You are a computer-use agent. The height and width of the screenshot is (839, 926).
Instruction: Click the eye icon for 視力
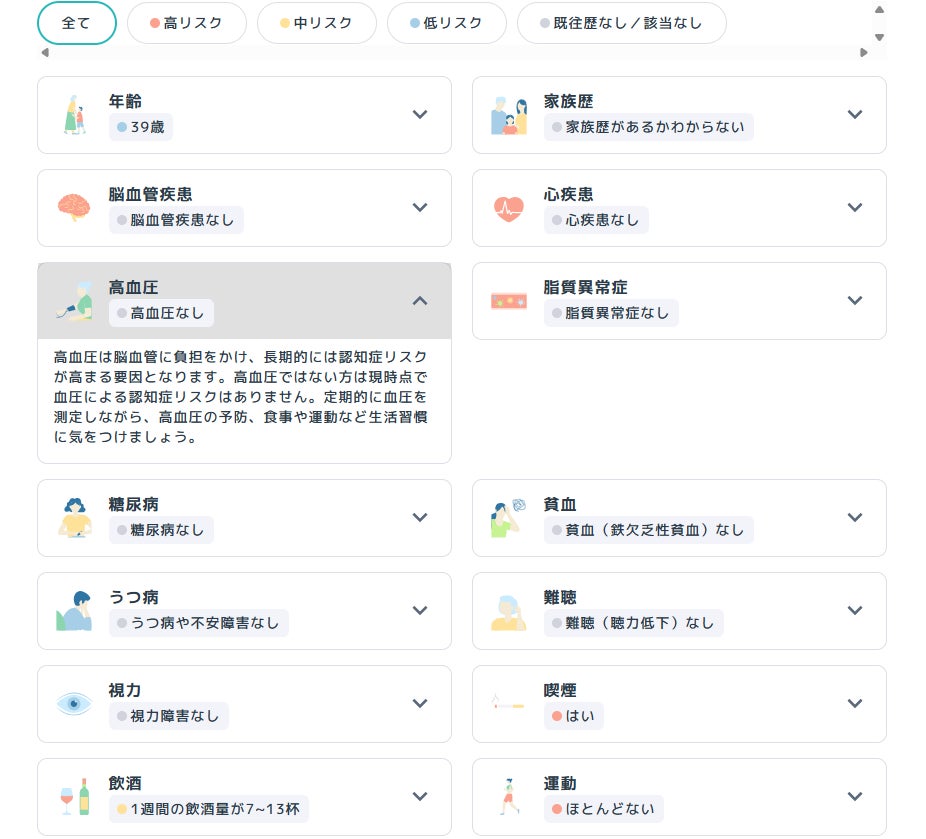click(x=74, y=703)
